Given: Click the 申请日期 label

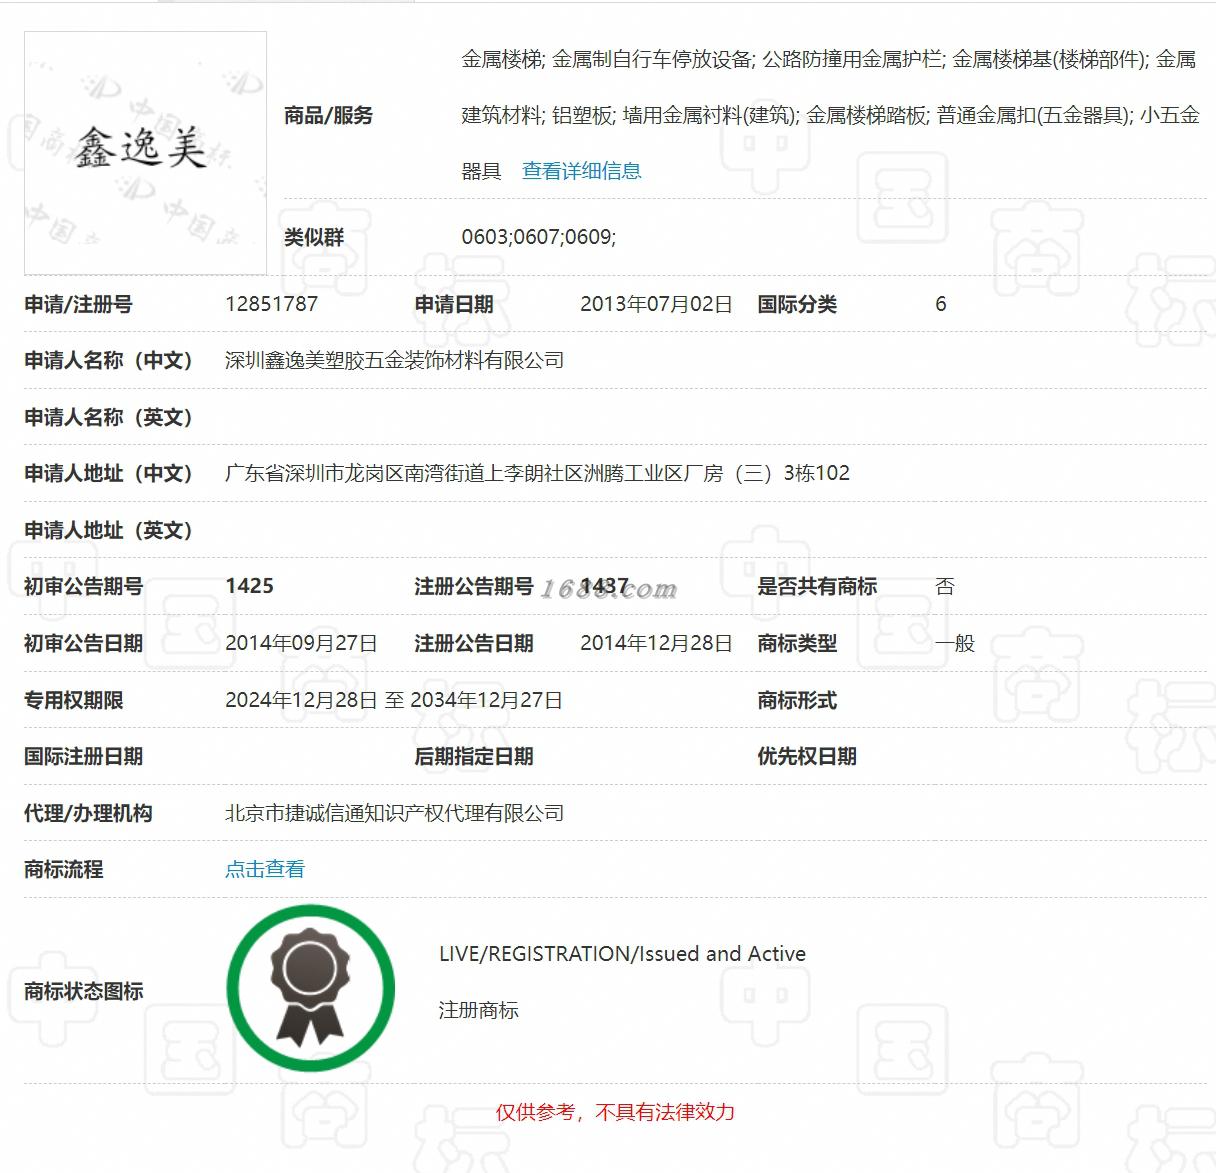Looking at the screenshot, I should coord(455,304).
